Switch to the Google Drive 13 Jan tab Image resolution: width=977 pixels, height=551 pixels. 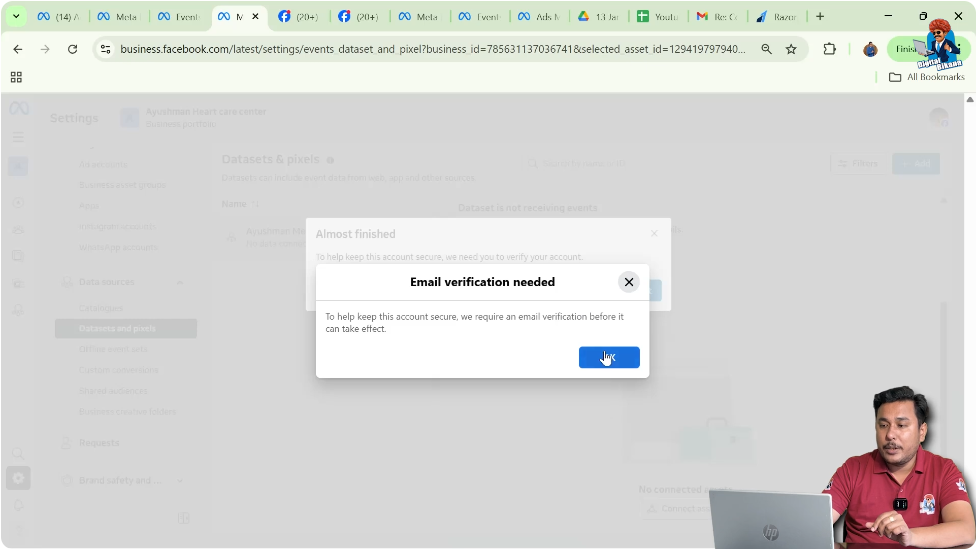pyautogui.click(x=599, y=17)
